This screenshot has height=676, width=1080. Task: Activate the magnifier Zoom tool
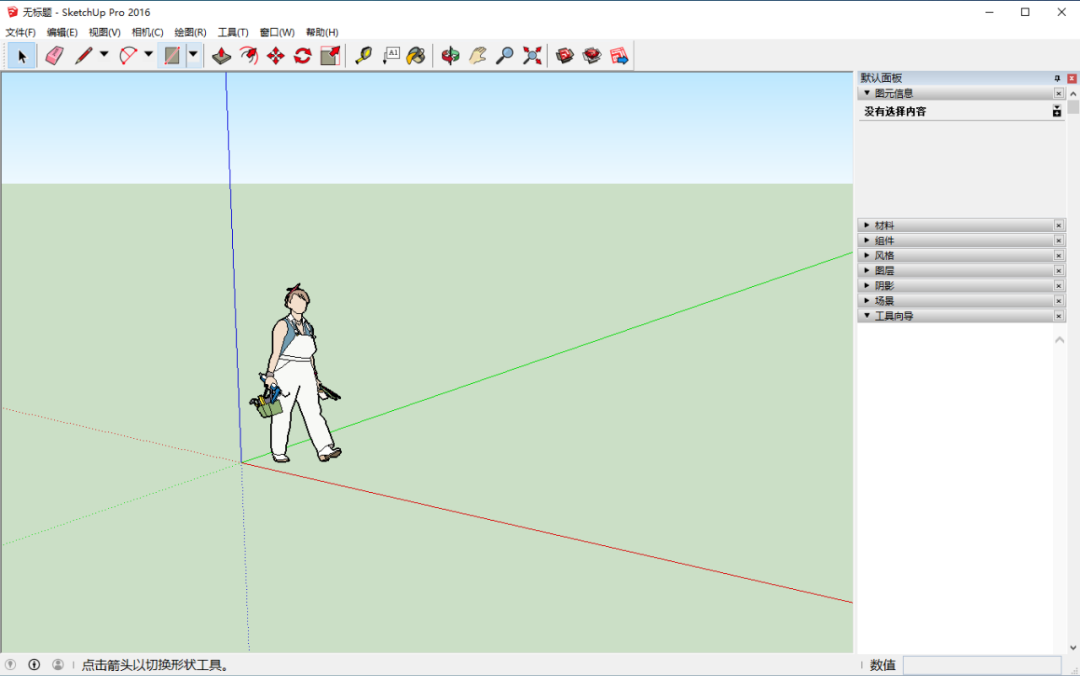(x=505, y=56)
